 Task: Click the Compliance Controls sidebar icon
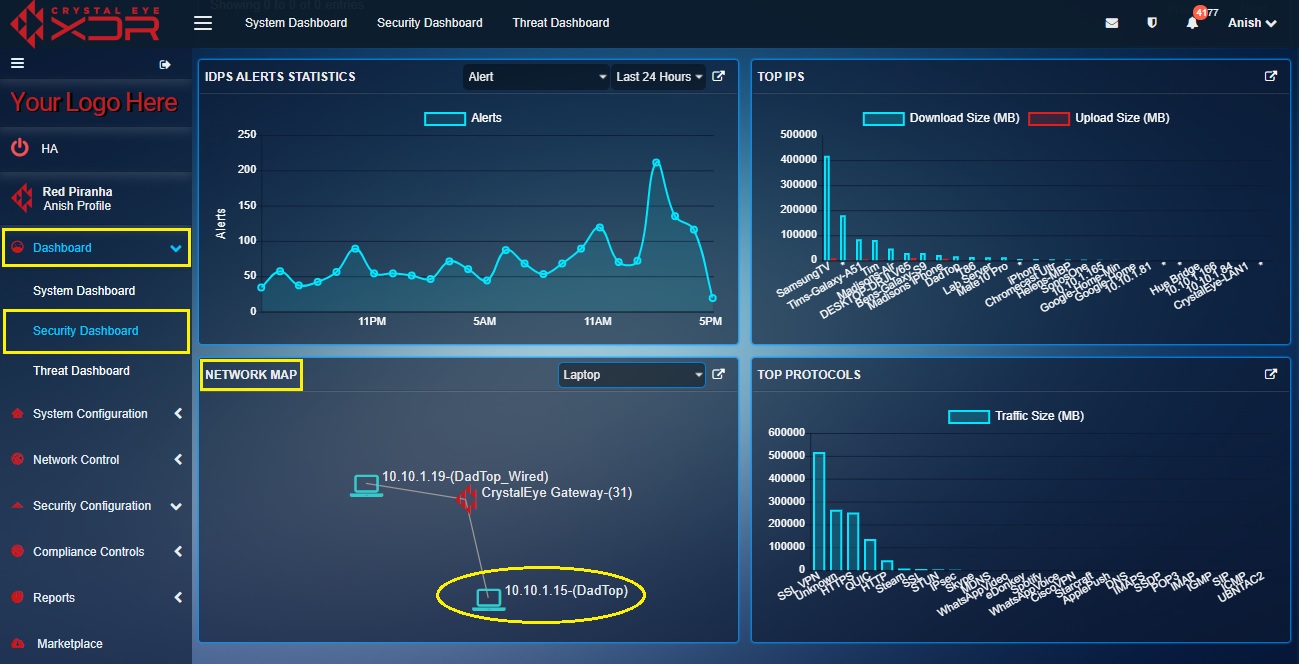tap(16, 552)
